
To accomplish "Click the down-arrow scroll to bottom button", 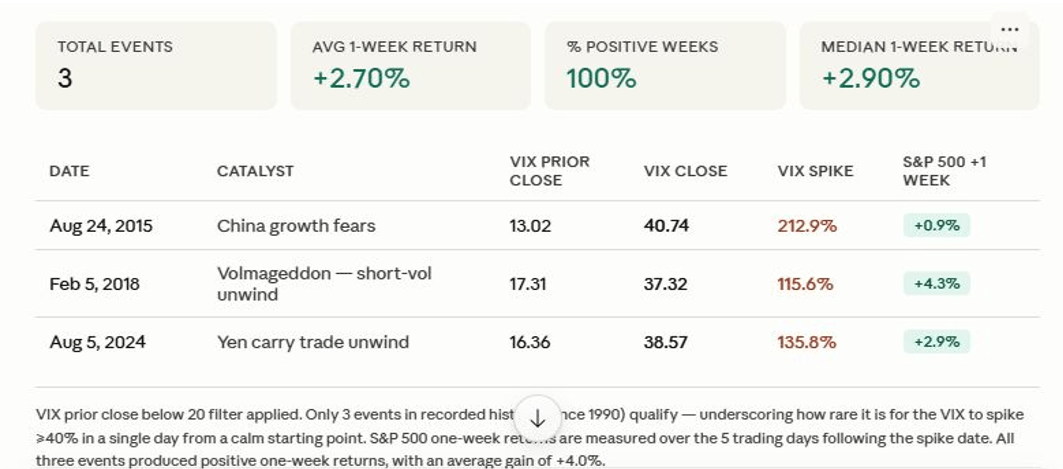I will pyautogui.click(x=537, y=419).
